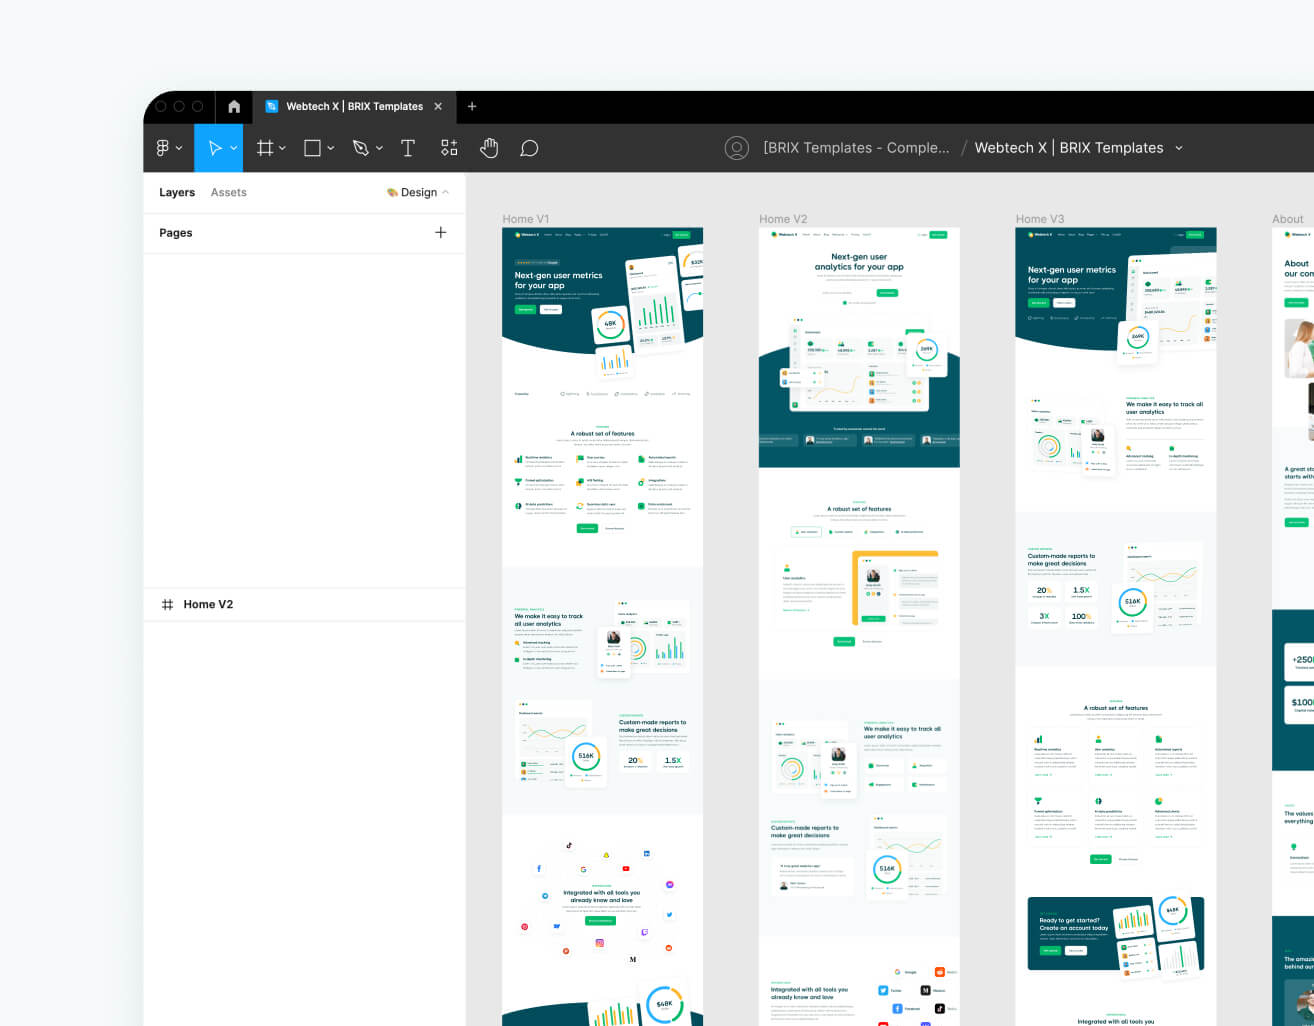The width and height of the screenshot is (1314, 1026).
Task: Select the Move tool
Action: [x=215, y=147]
